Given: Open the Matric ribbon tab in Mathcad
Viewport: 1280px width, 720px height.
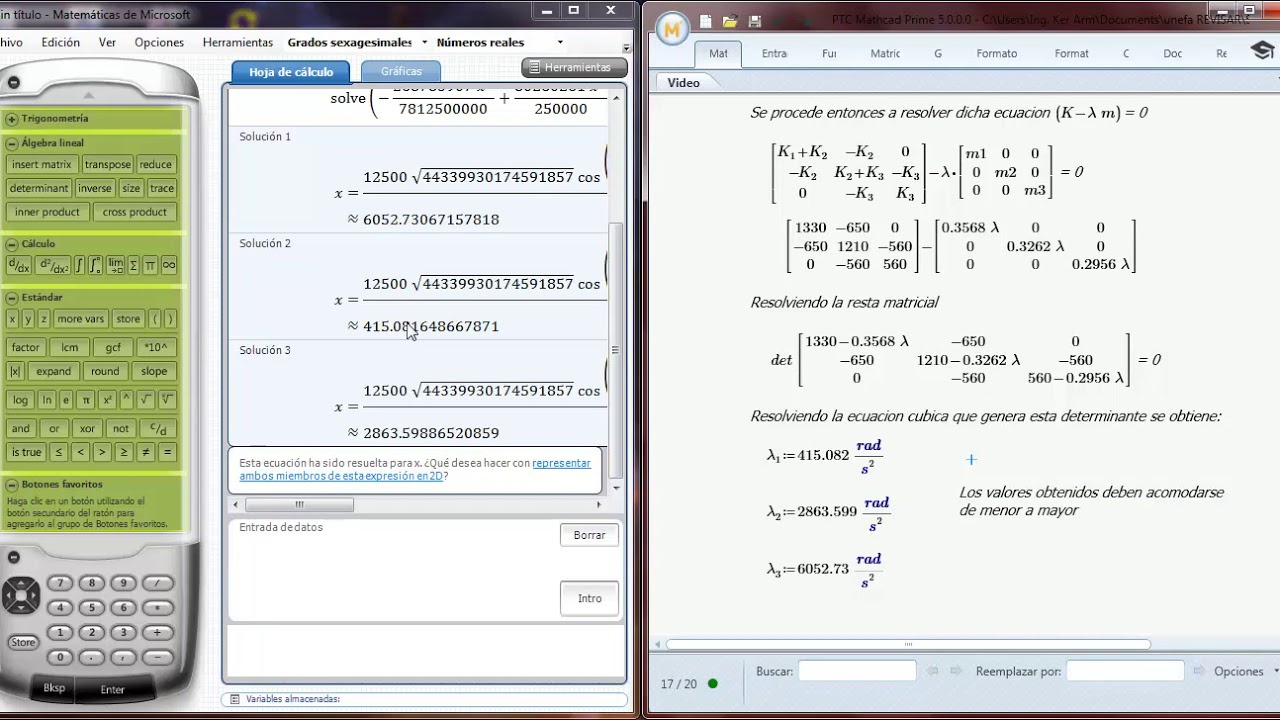Looking at the screenshot, I should pyautogui.click(x=885, y=54).
